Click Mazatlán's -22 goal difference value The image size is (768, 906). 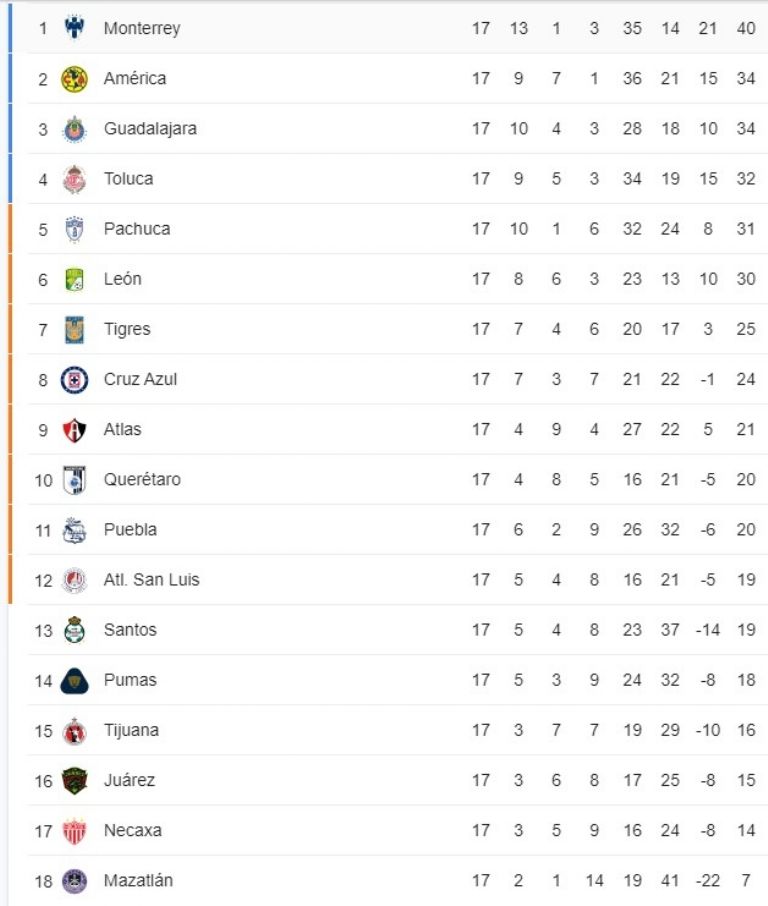tap(707, 881)
